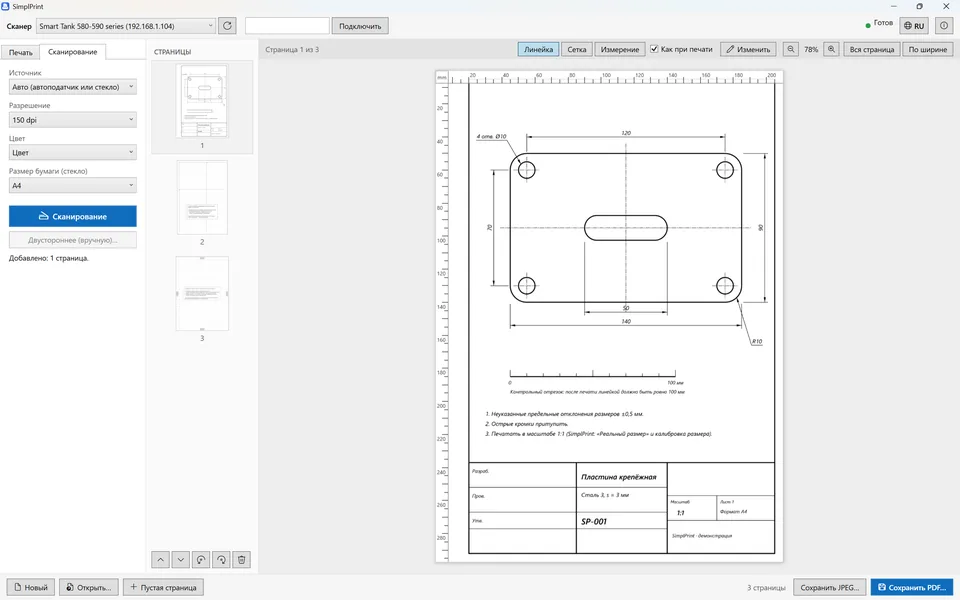Activate the Измерение measuring tool

(x=620, y=49)
